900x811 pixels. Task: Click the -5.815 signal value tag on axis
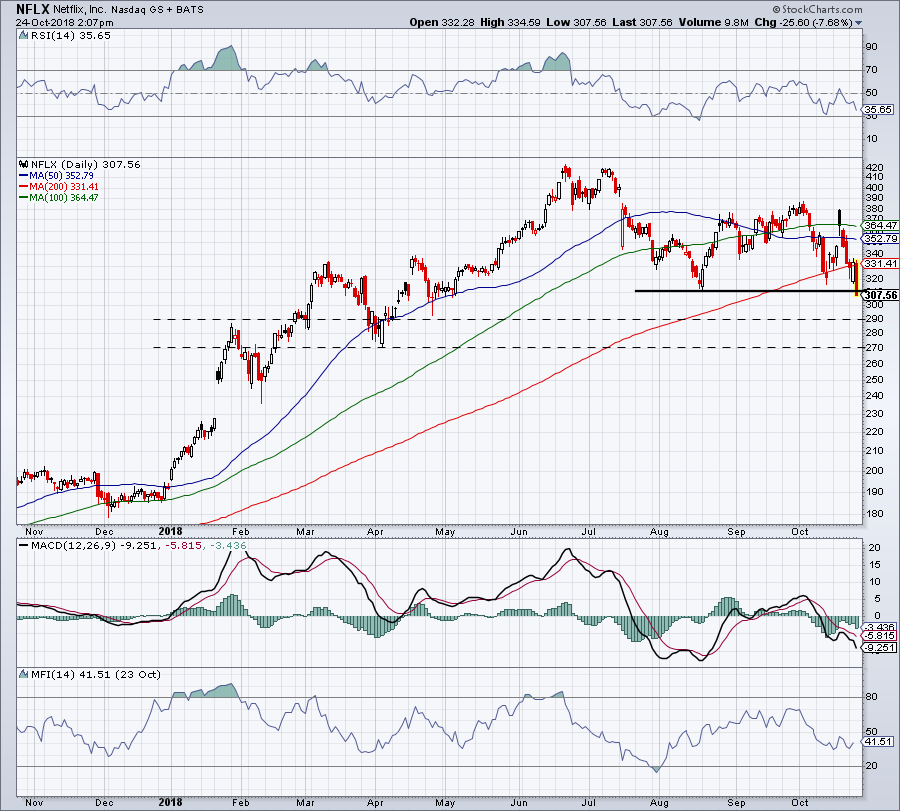(x=880, y=636)
